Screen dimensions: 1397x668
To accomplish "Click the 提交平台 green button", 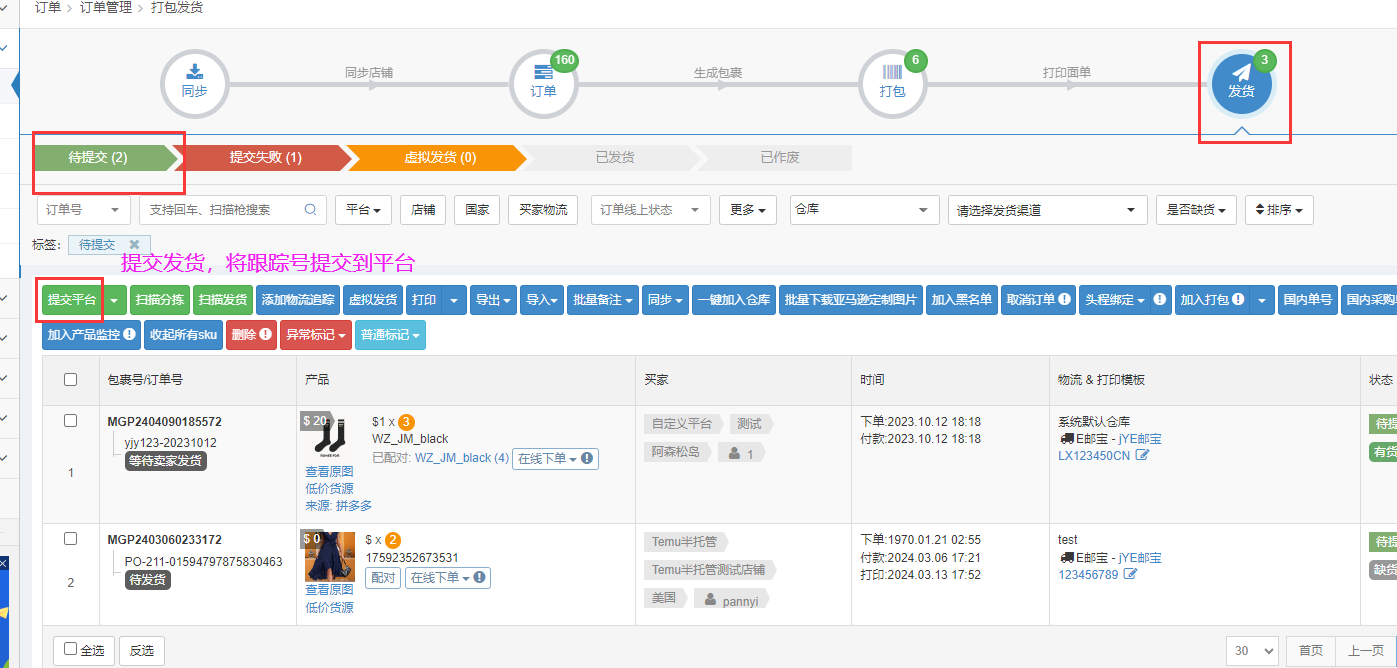I will click(72, 300).
